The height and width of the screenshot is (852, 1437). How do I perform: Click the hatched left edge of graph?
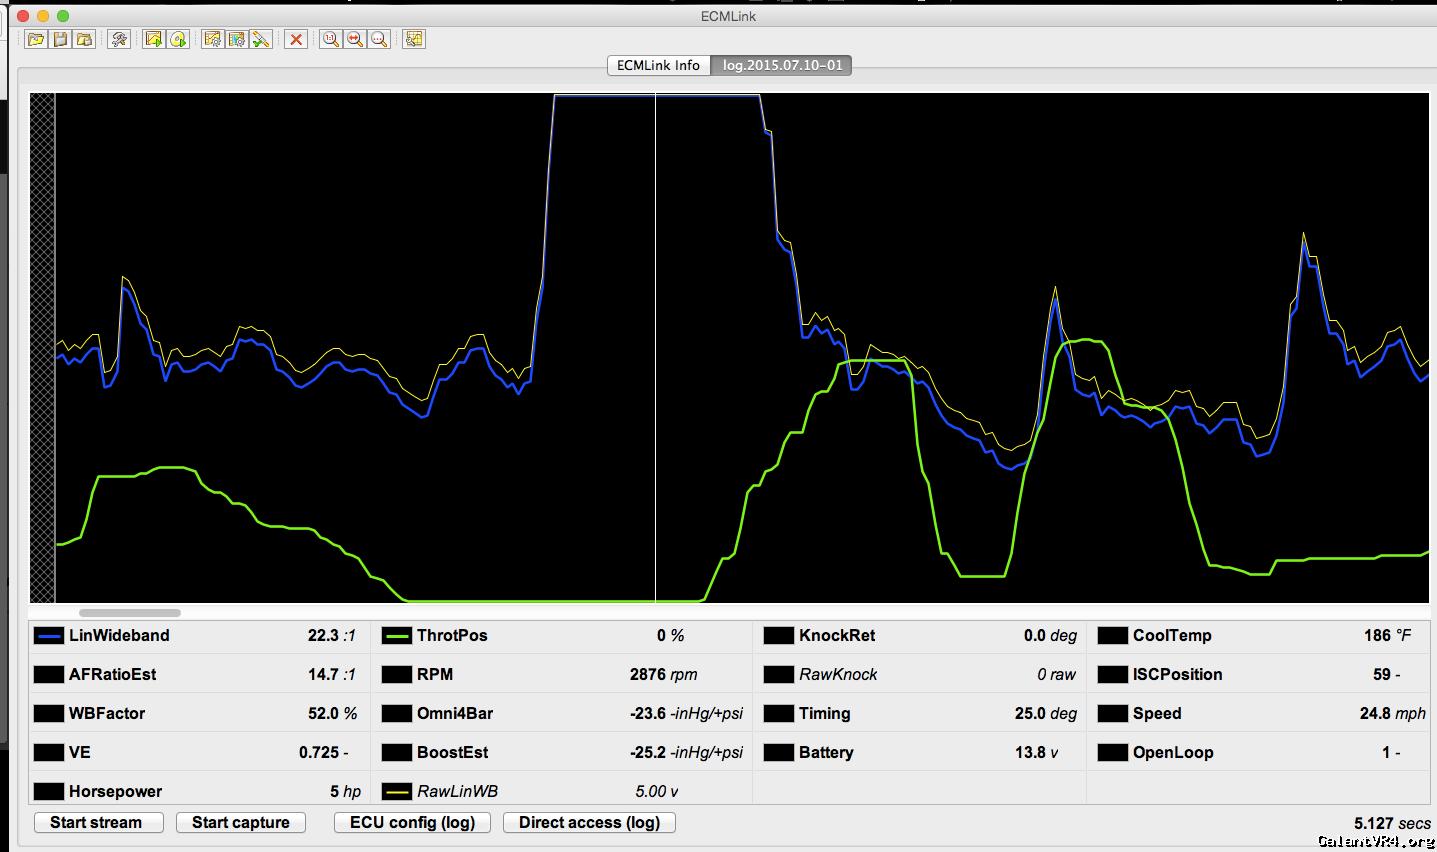pyautogui.click(x=42, y=347)
